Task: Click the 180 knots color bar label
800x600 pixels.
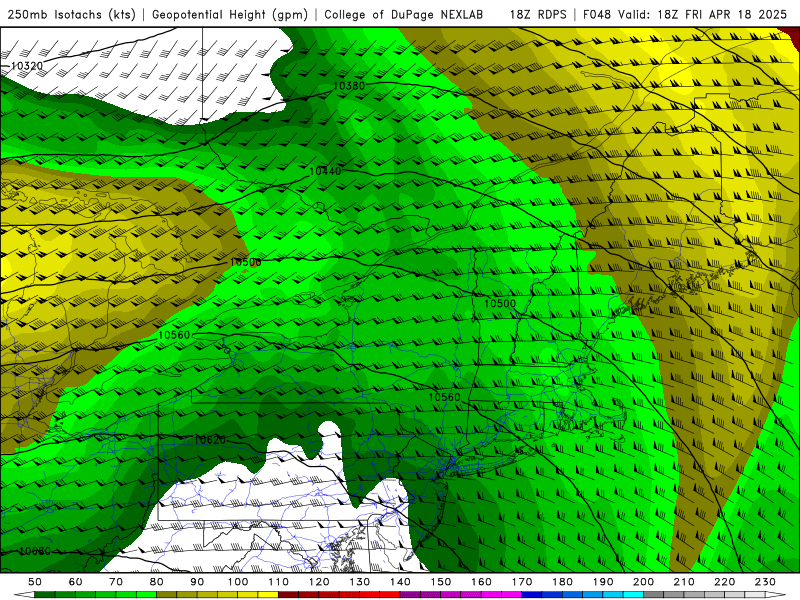Action: coord(562,582)
